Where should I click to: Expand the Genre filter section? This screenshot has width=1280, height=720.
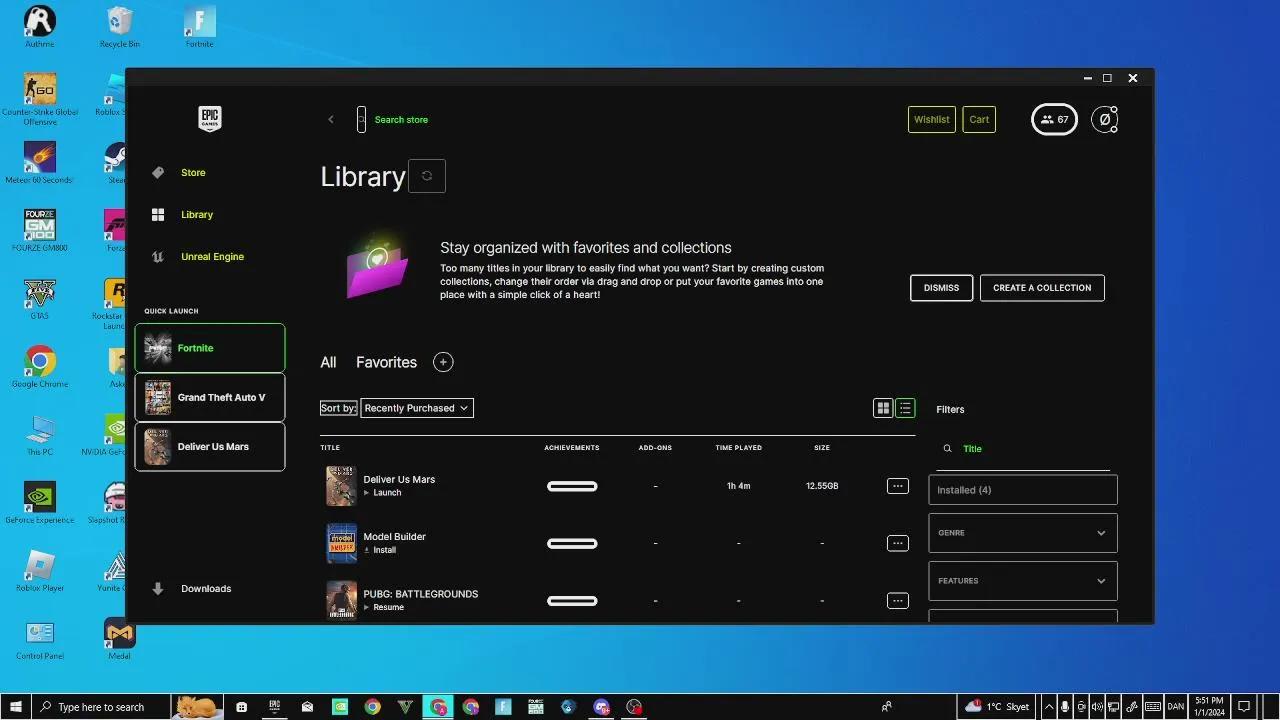coord(1022,533)
